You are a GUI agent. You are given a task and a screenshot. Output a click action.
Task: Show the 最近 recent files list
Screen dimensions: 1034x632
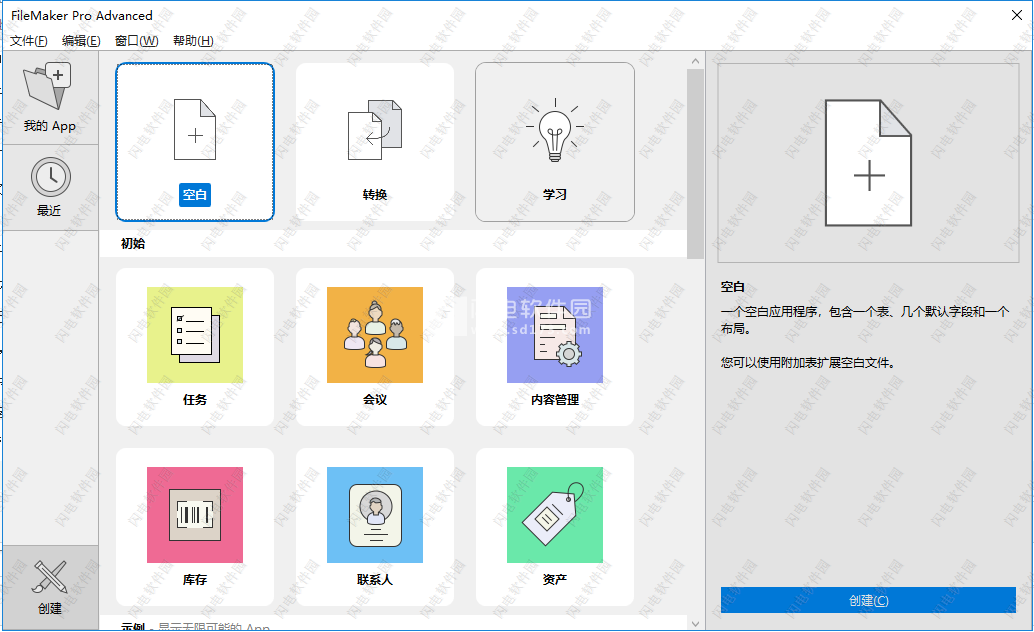(50, 188)
